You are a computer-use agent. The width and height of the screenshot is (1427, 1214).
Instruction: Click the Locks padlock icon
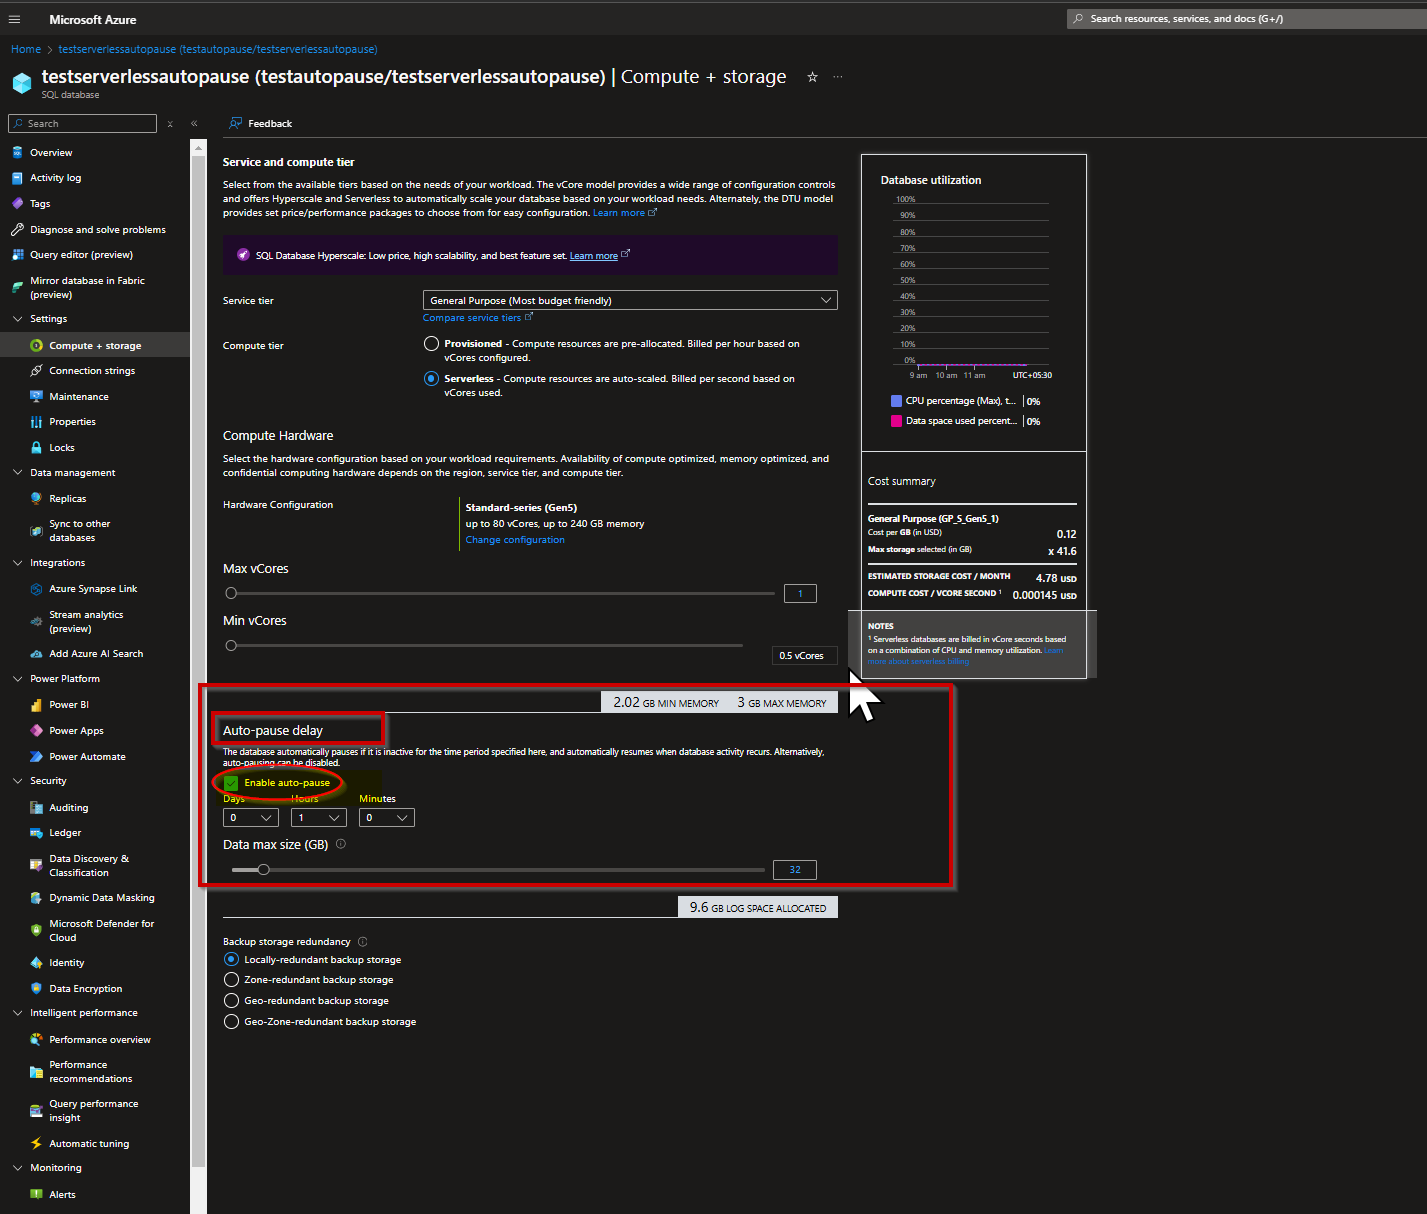[37, 448]
